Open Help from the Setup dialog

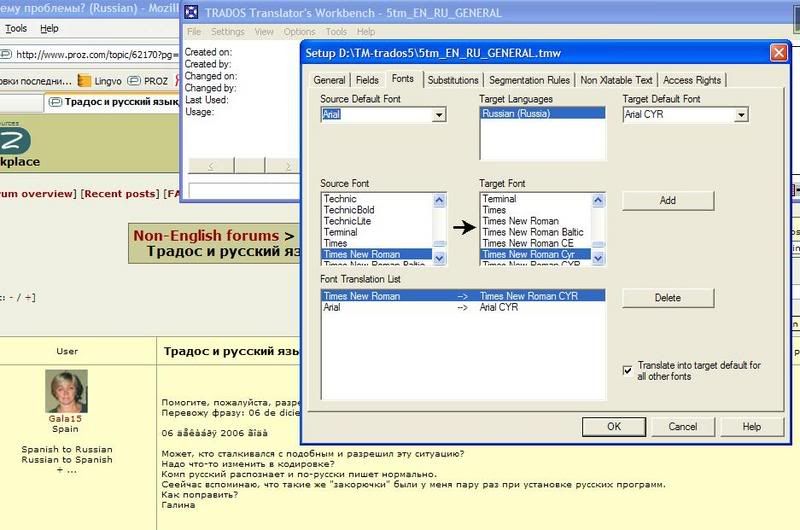(752, 426)
